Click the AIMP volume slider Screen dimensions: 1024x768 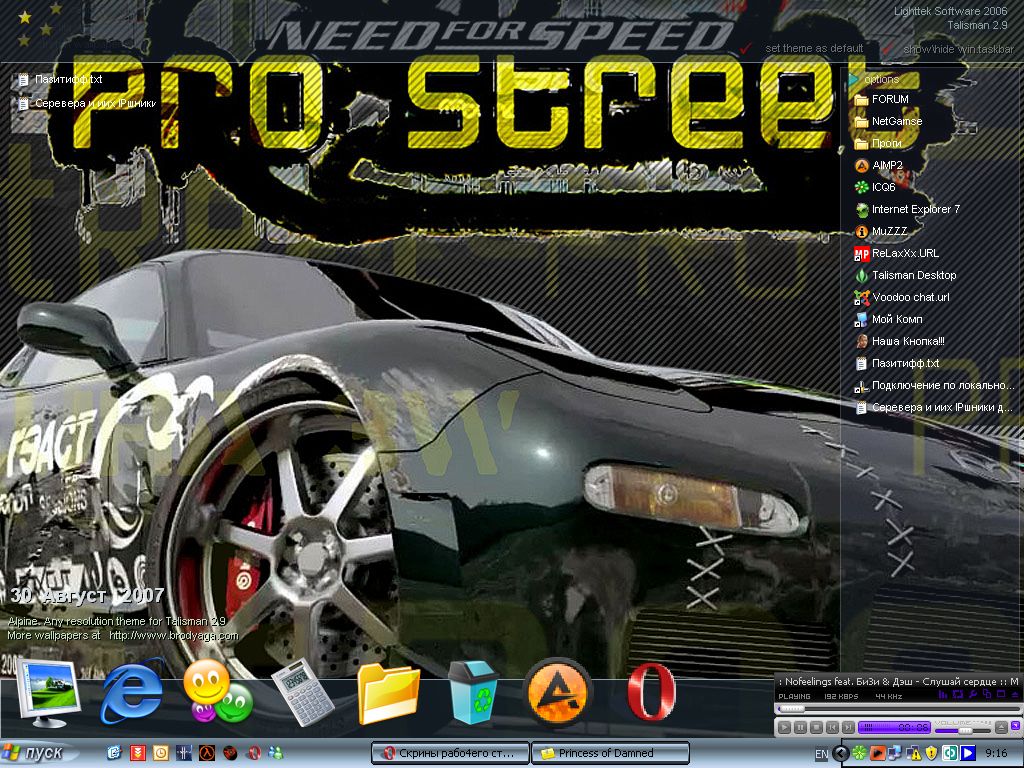click(x=963, y=731)
